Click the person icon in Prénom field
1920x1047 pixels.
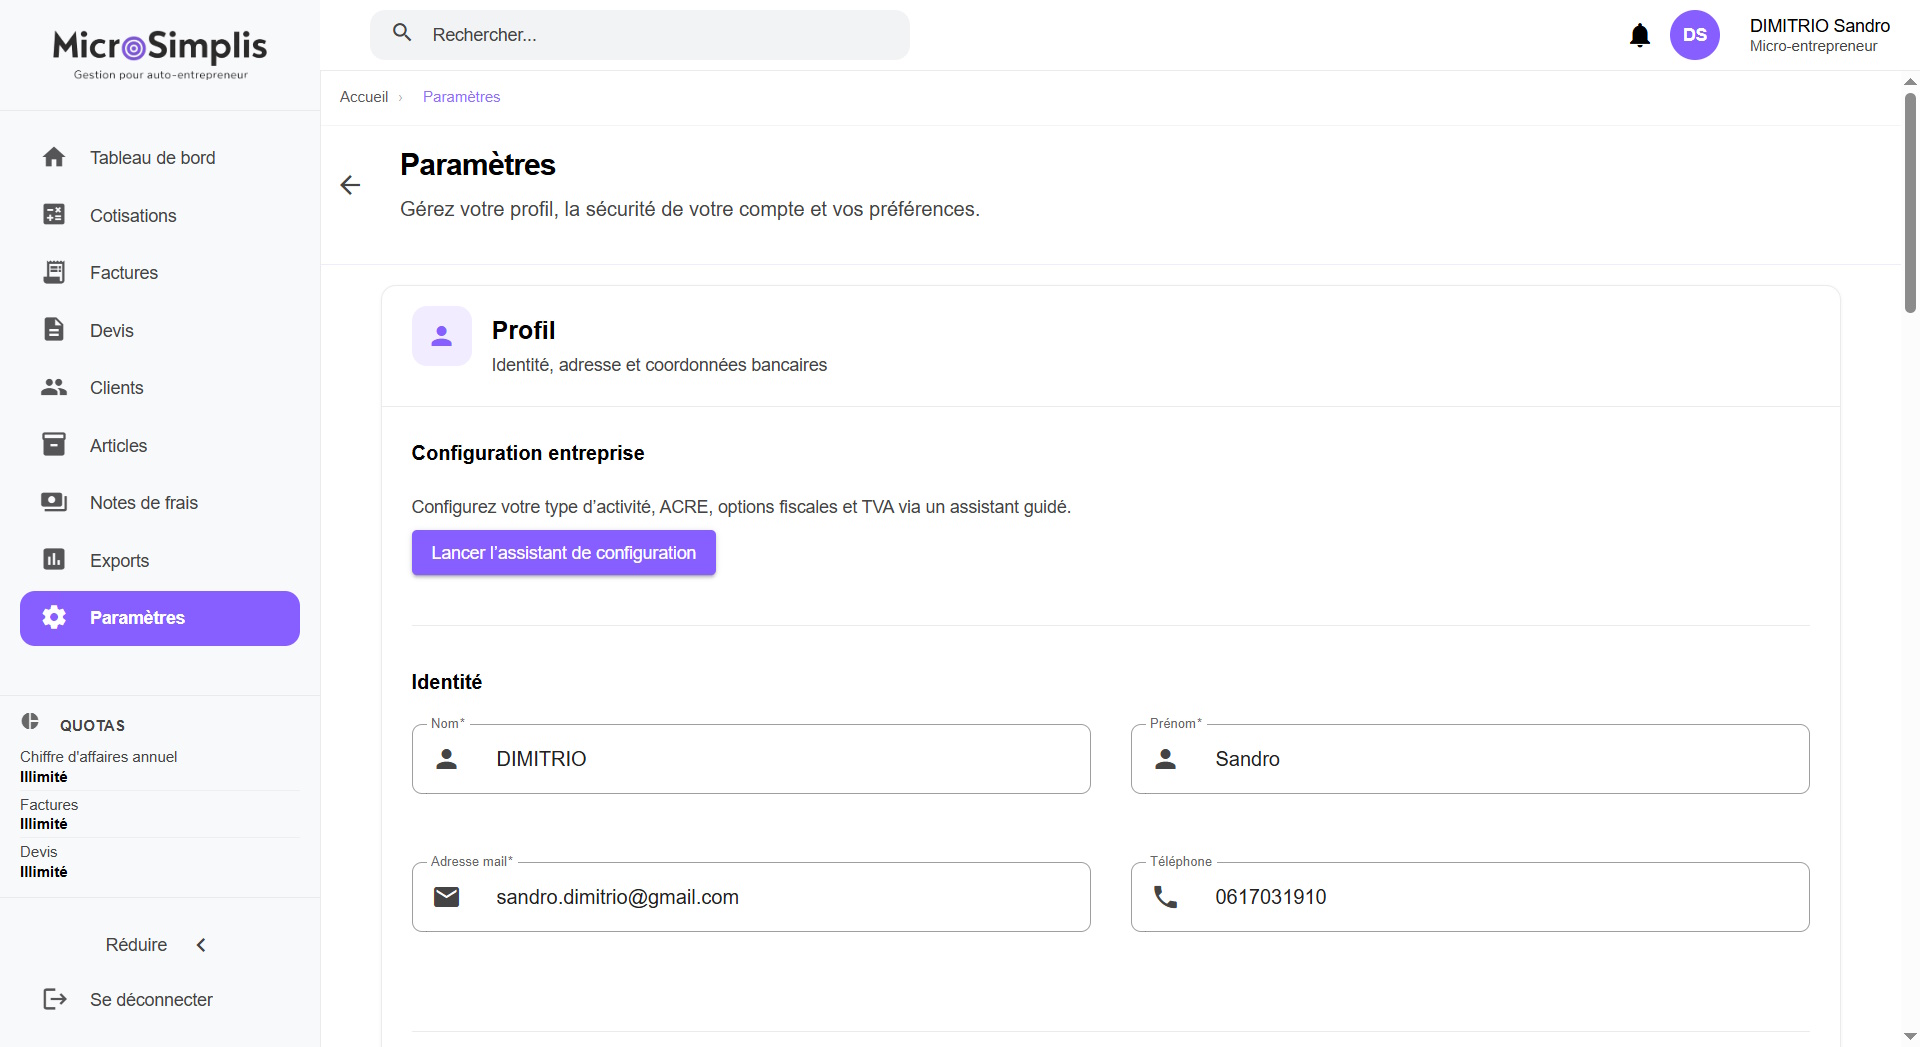[1166, 759]
